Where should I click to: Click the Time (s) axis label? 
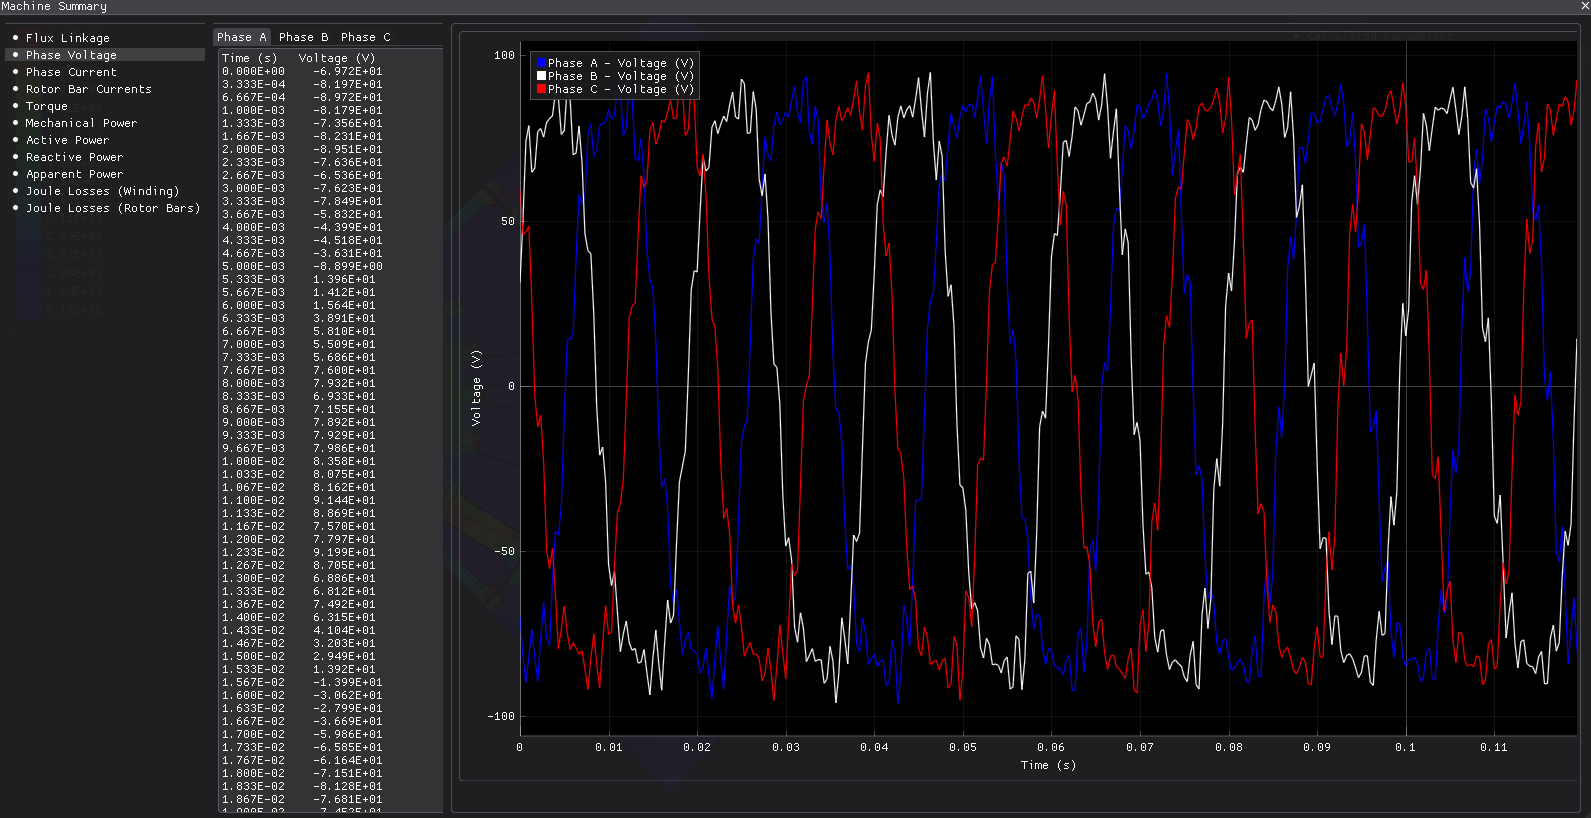[x=1048, y=765]
